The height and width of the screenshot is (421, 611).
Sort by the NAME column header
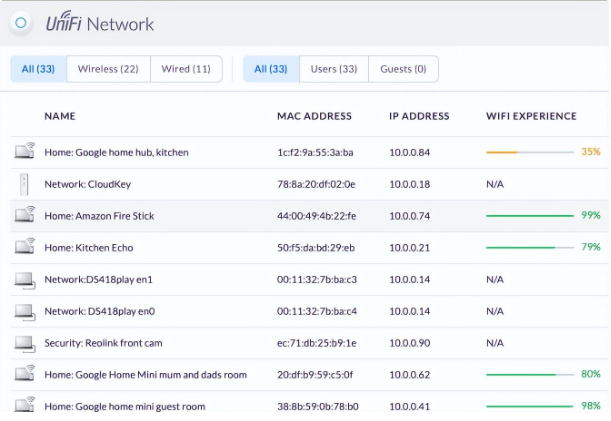tap(60, 116)
